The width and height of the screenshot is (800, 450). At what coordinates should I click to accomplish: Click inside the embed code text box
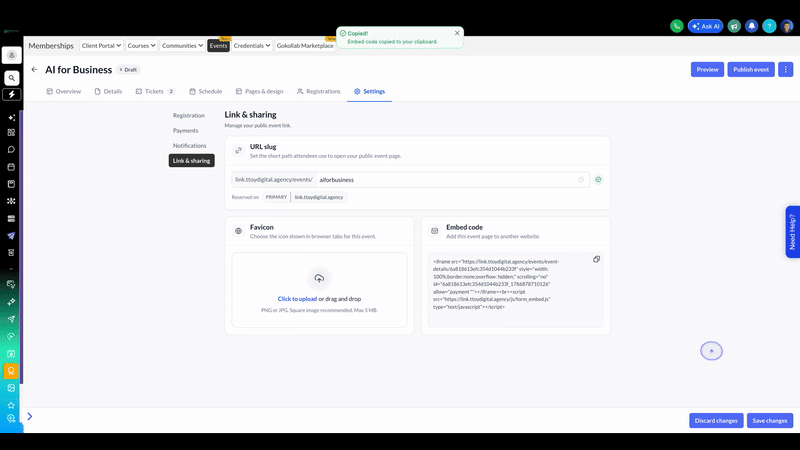pyautogui.click(x=515, y=290)
